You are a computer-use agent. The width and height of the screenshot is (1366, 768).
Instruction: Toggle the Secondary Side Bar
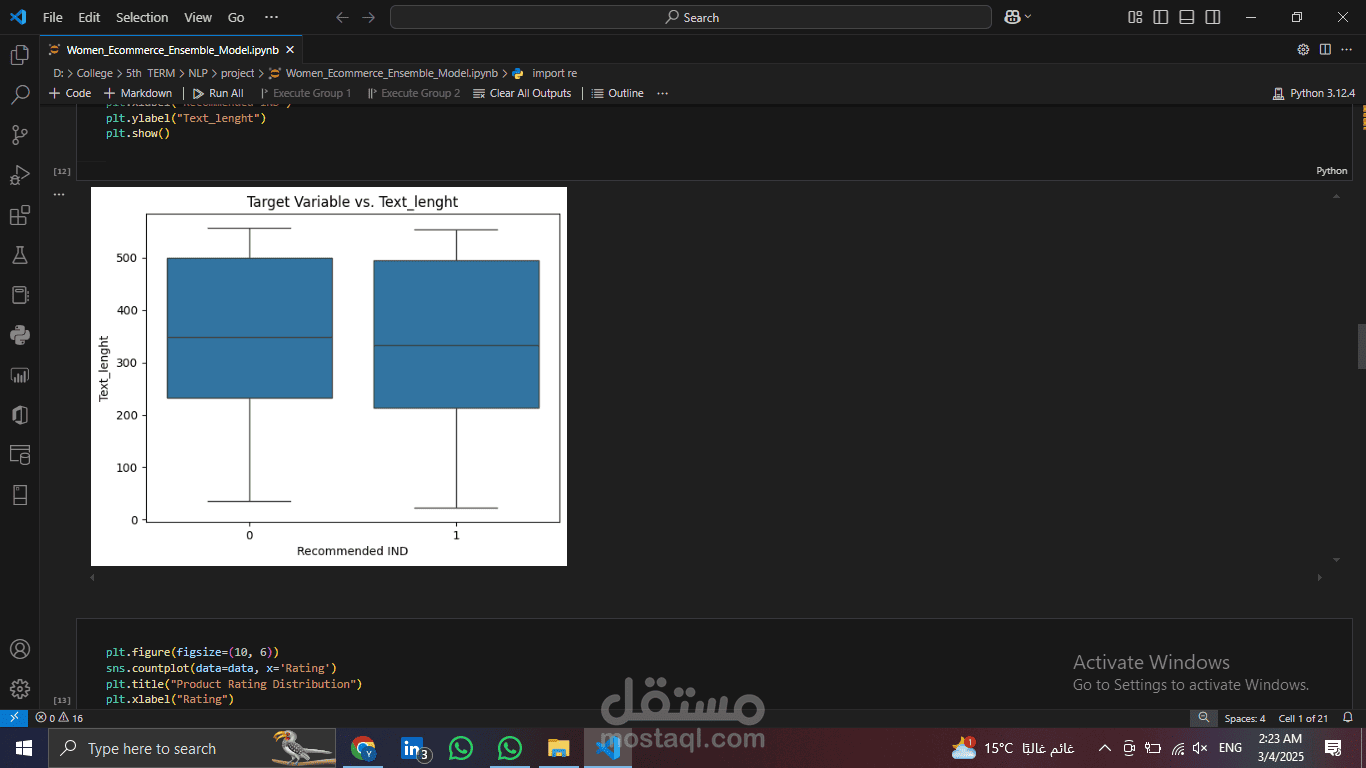click(1213, 17)
